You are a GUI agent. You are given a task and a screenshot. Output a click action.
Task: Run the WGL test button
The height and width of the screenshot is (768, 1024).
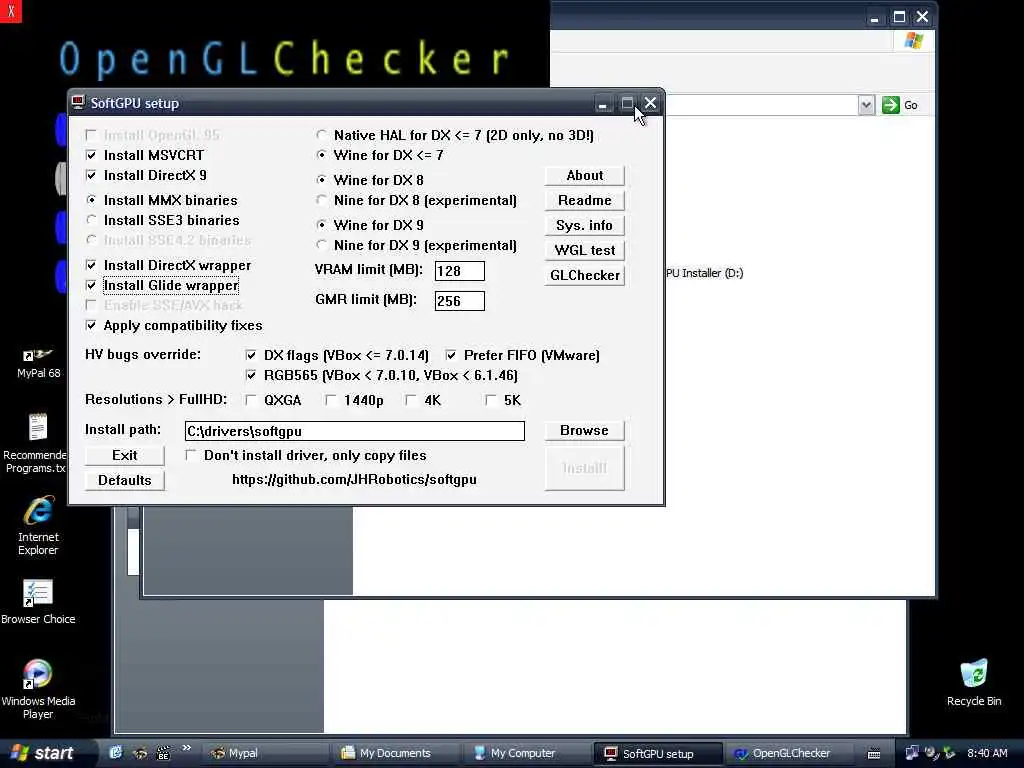point(584,250)
